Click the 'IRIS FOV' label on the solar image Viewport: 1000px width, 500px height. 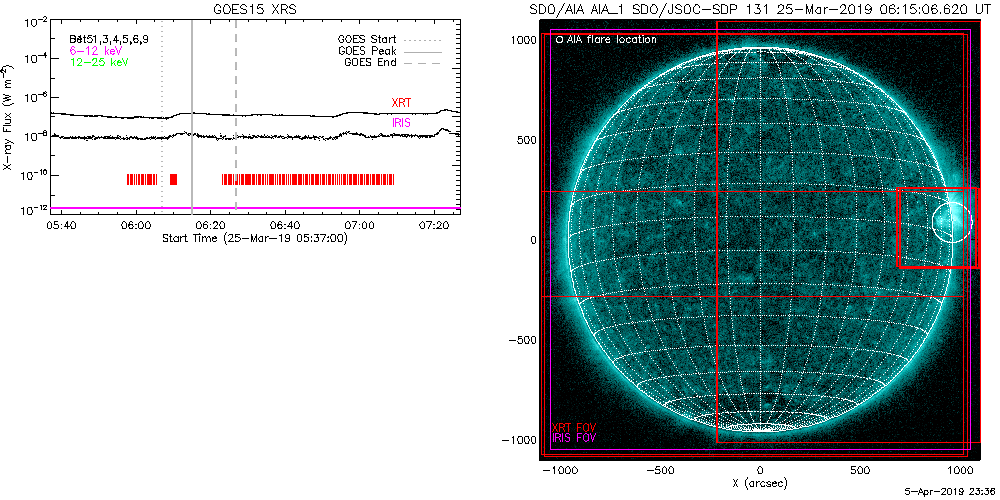click(x=575, y=438)
